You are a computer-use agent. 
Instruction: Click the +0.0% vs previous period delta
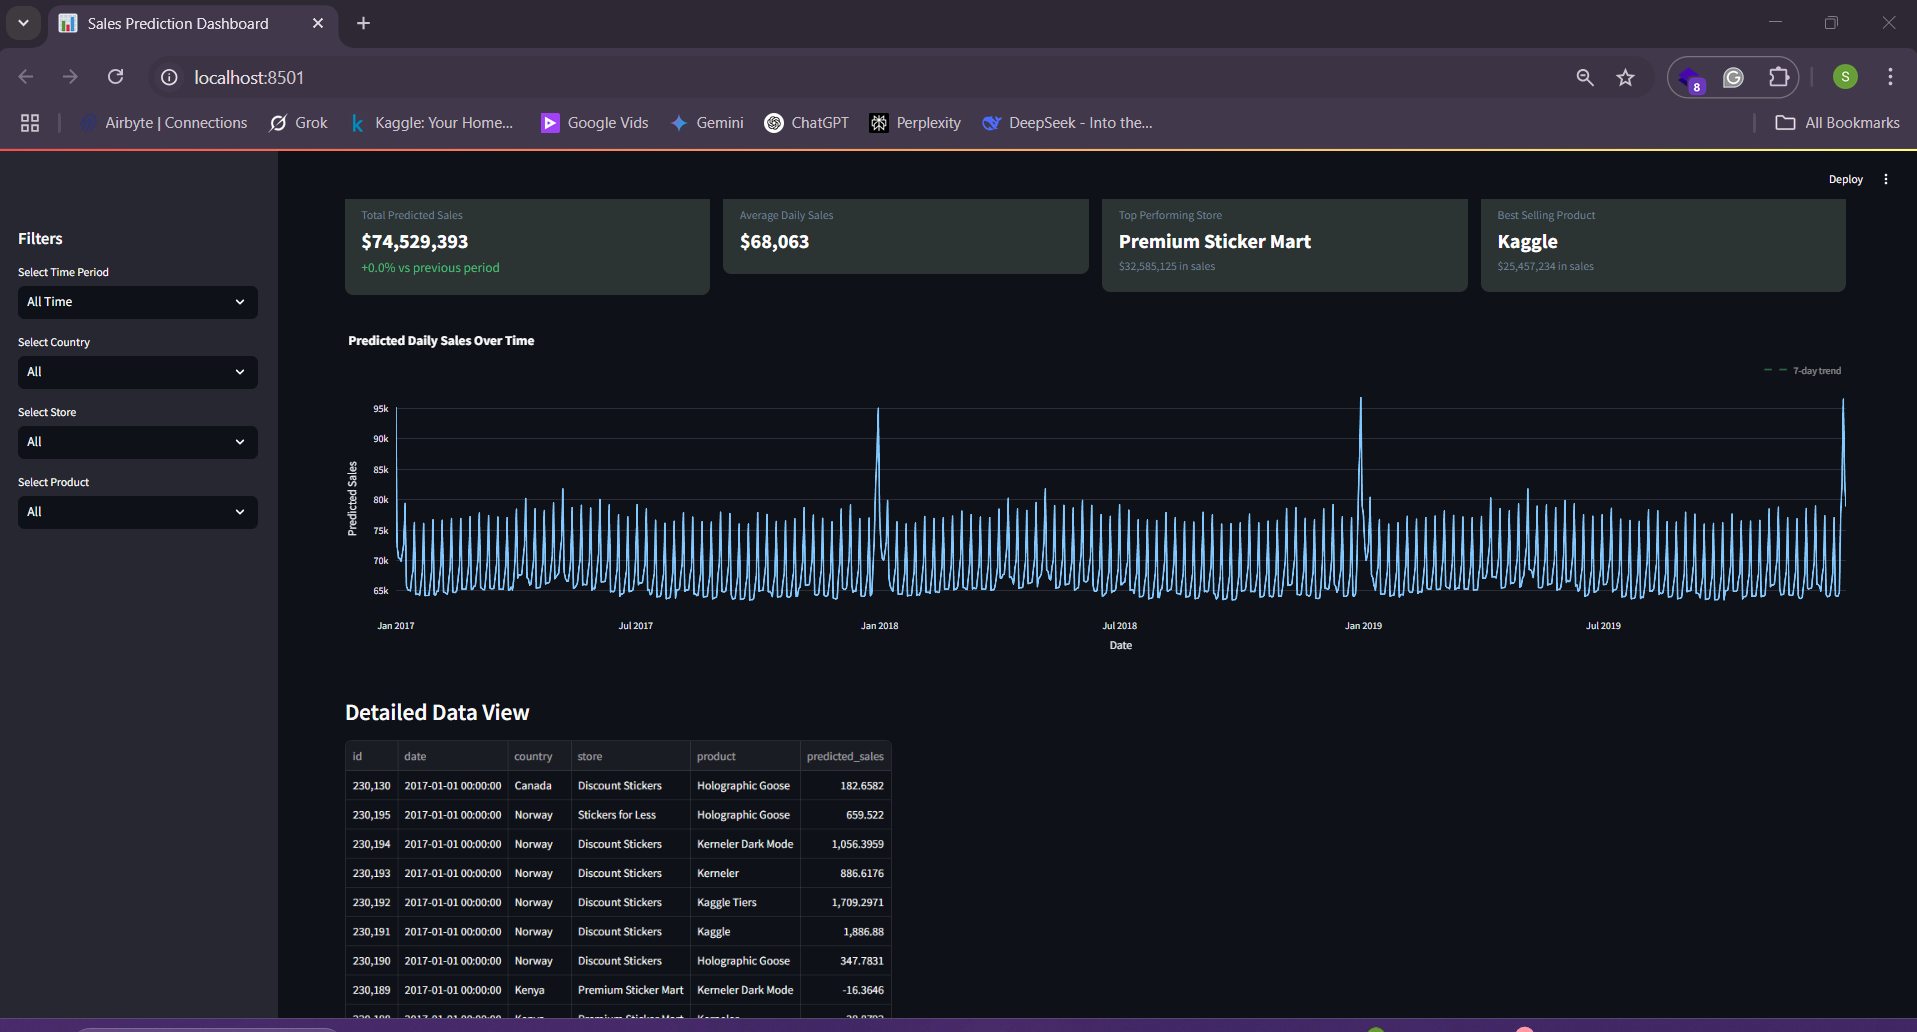430,268
